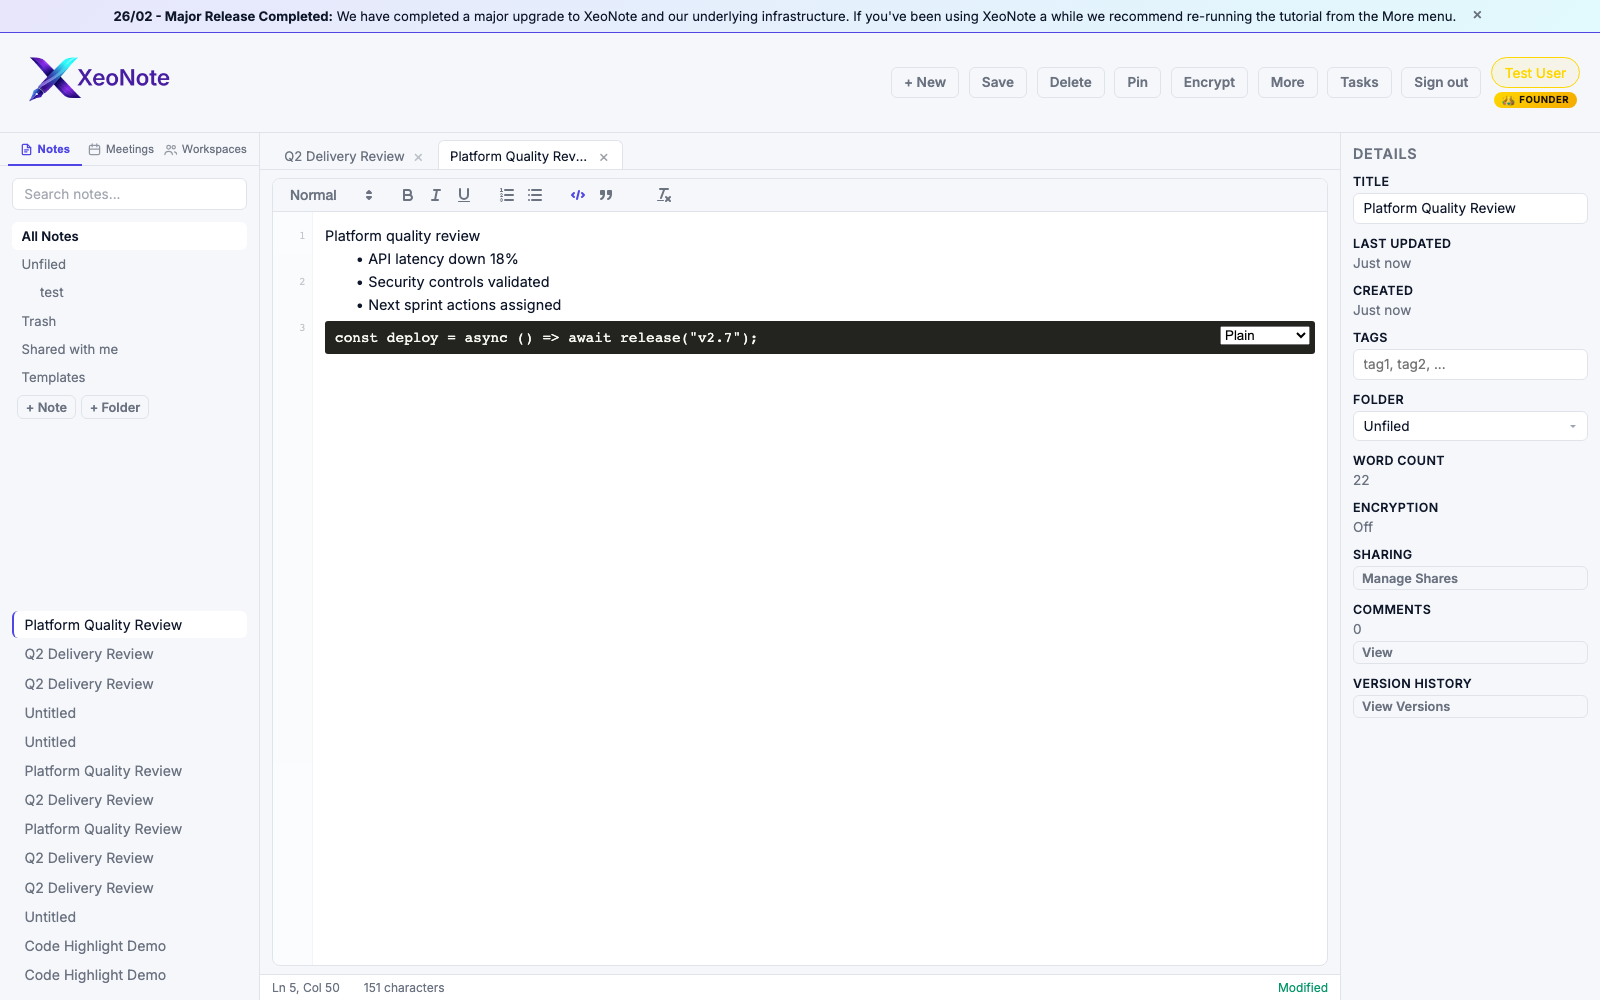Dismiss the Major Release Completed banner
This screenshot has width=1600, height=1000.
tap(1476, 15)
